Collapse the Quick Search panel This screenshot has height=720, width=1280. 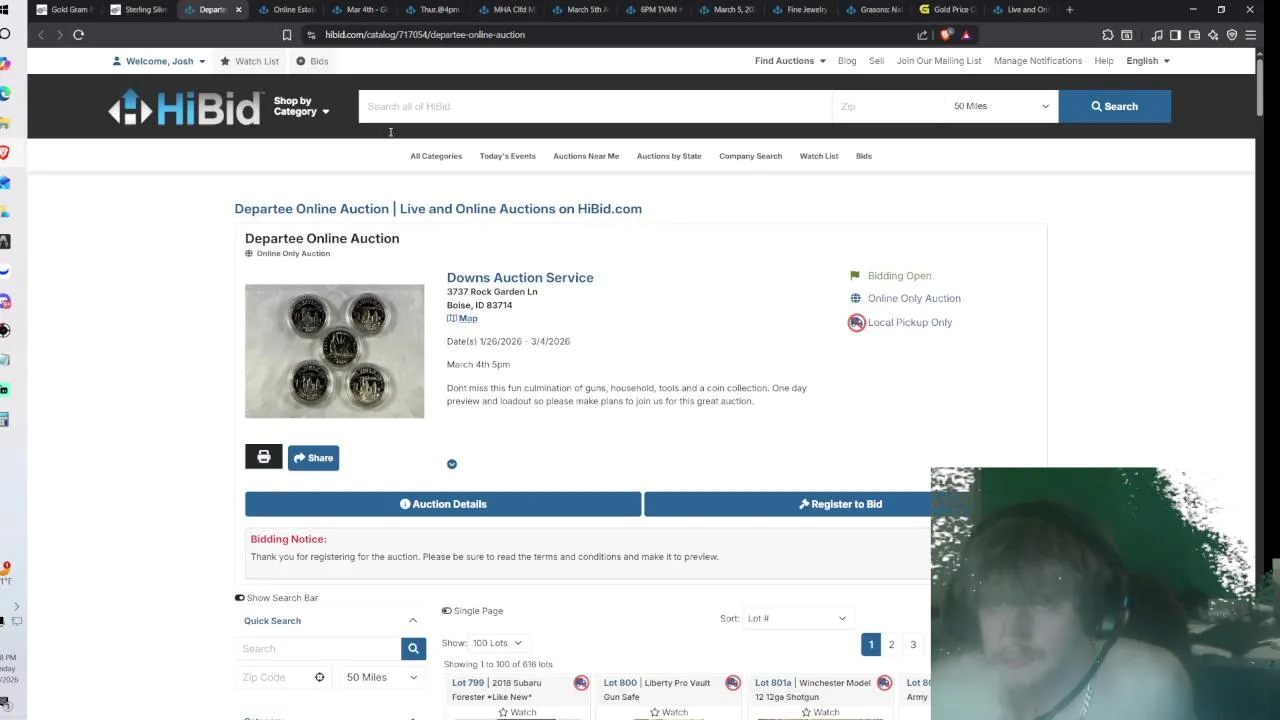click(x=412, y=621)
